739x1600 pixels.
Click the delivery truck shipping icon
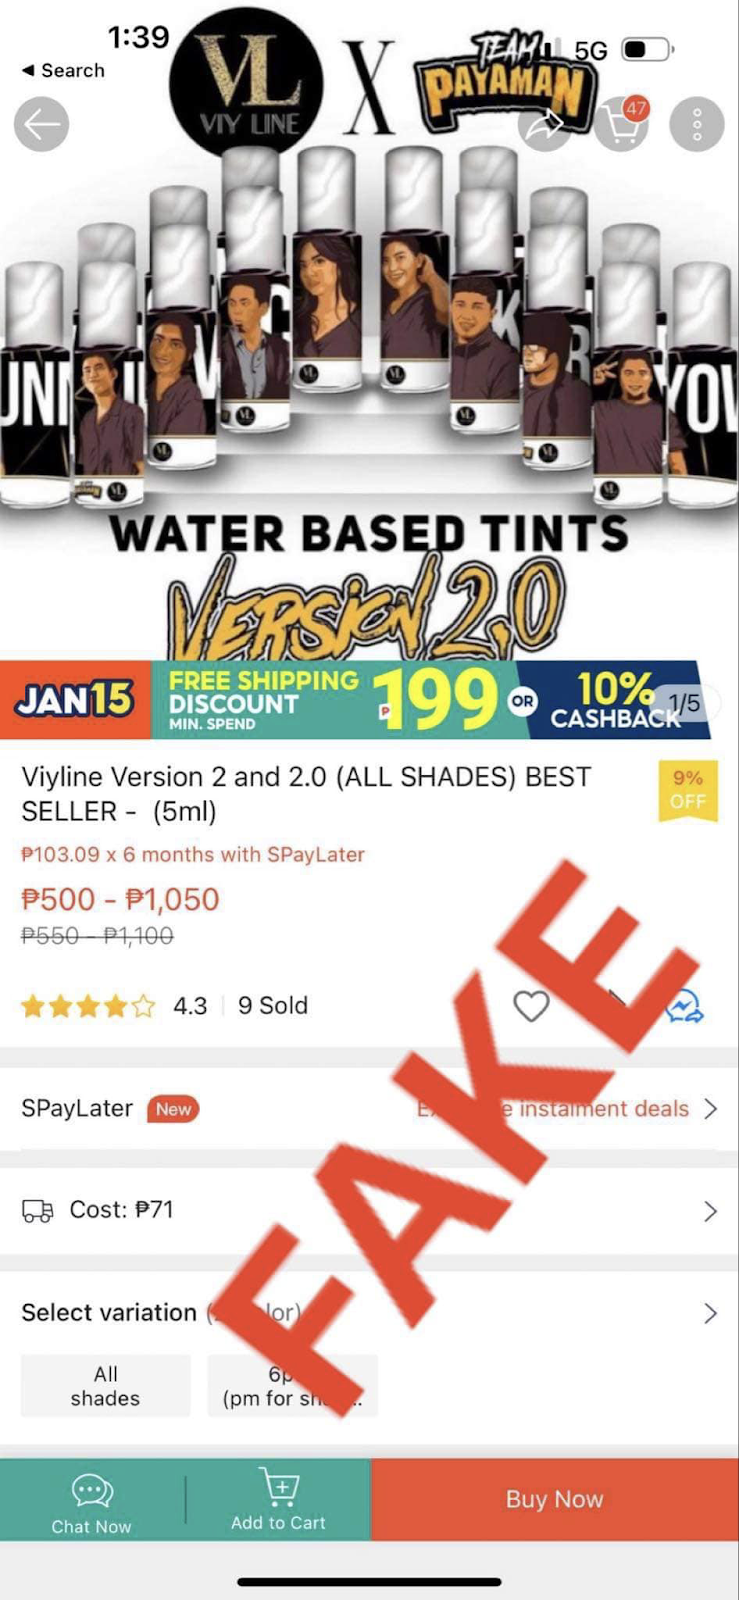[38, 1211]
